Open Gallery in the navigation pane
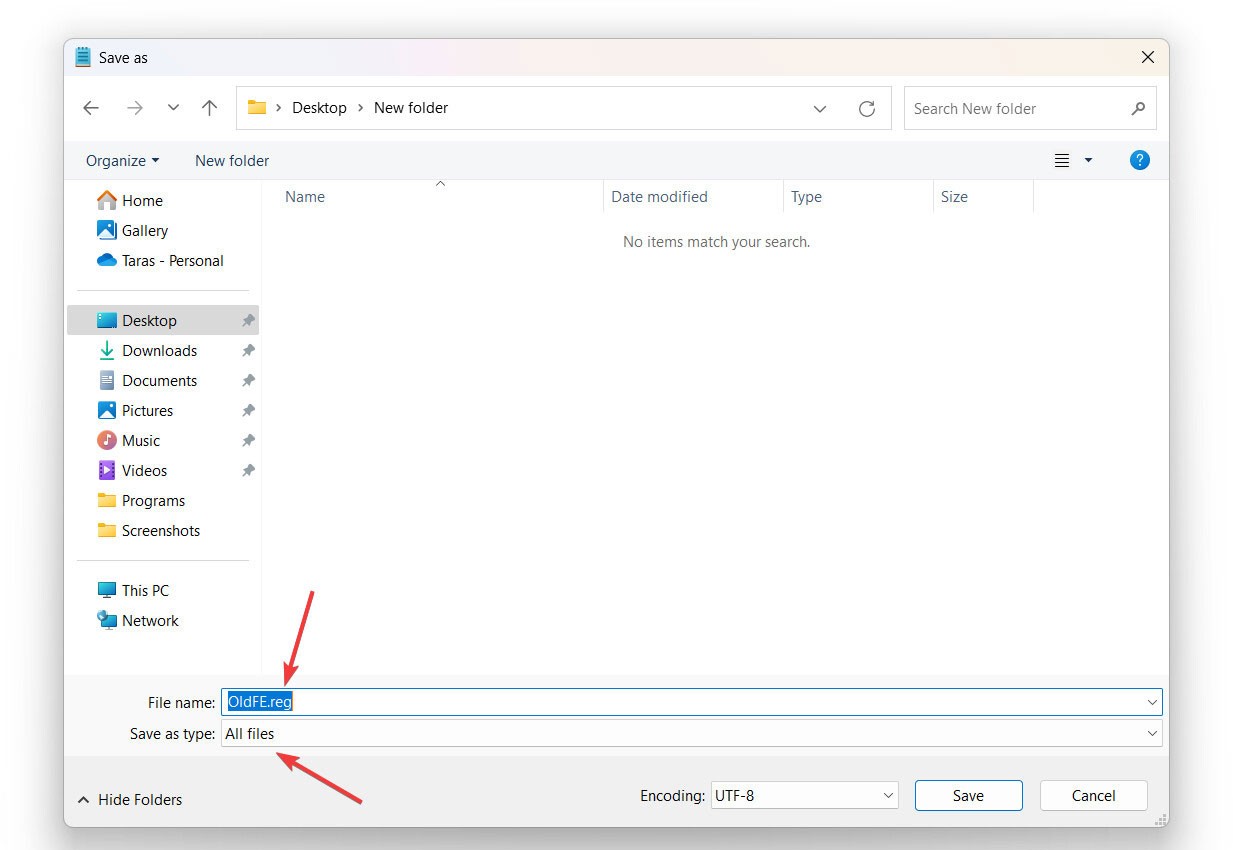Image resolution: width=1233 pixels, height=850 pixels. 144,230
